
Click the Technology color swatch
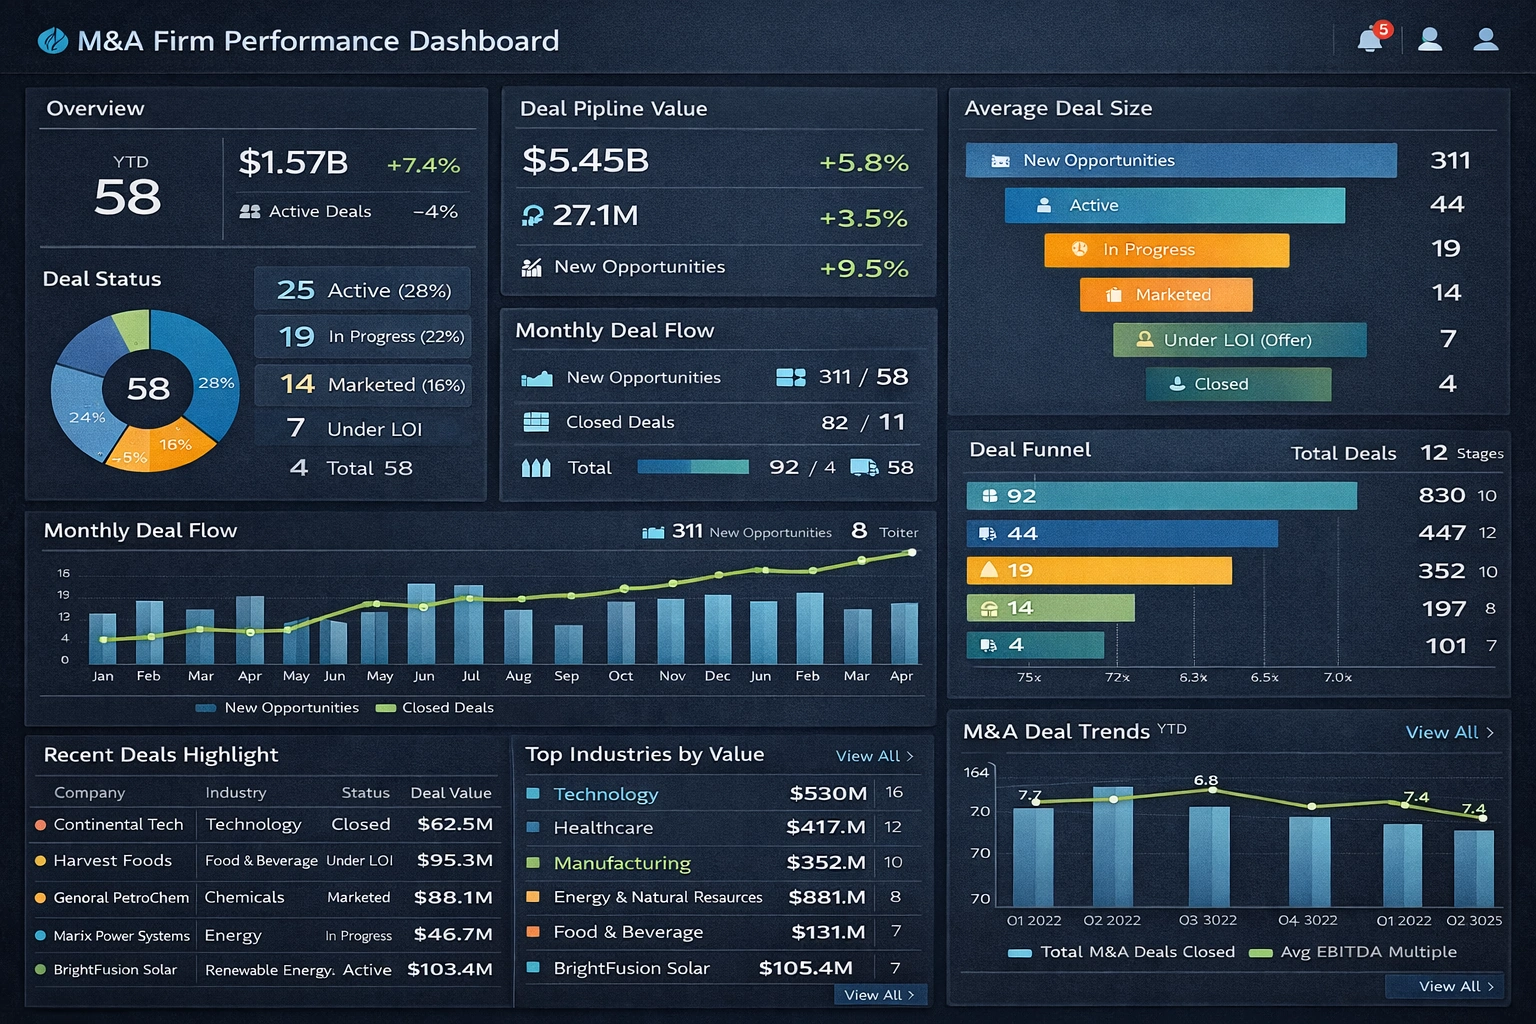(x=532, y=793)
